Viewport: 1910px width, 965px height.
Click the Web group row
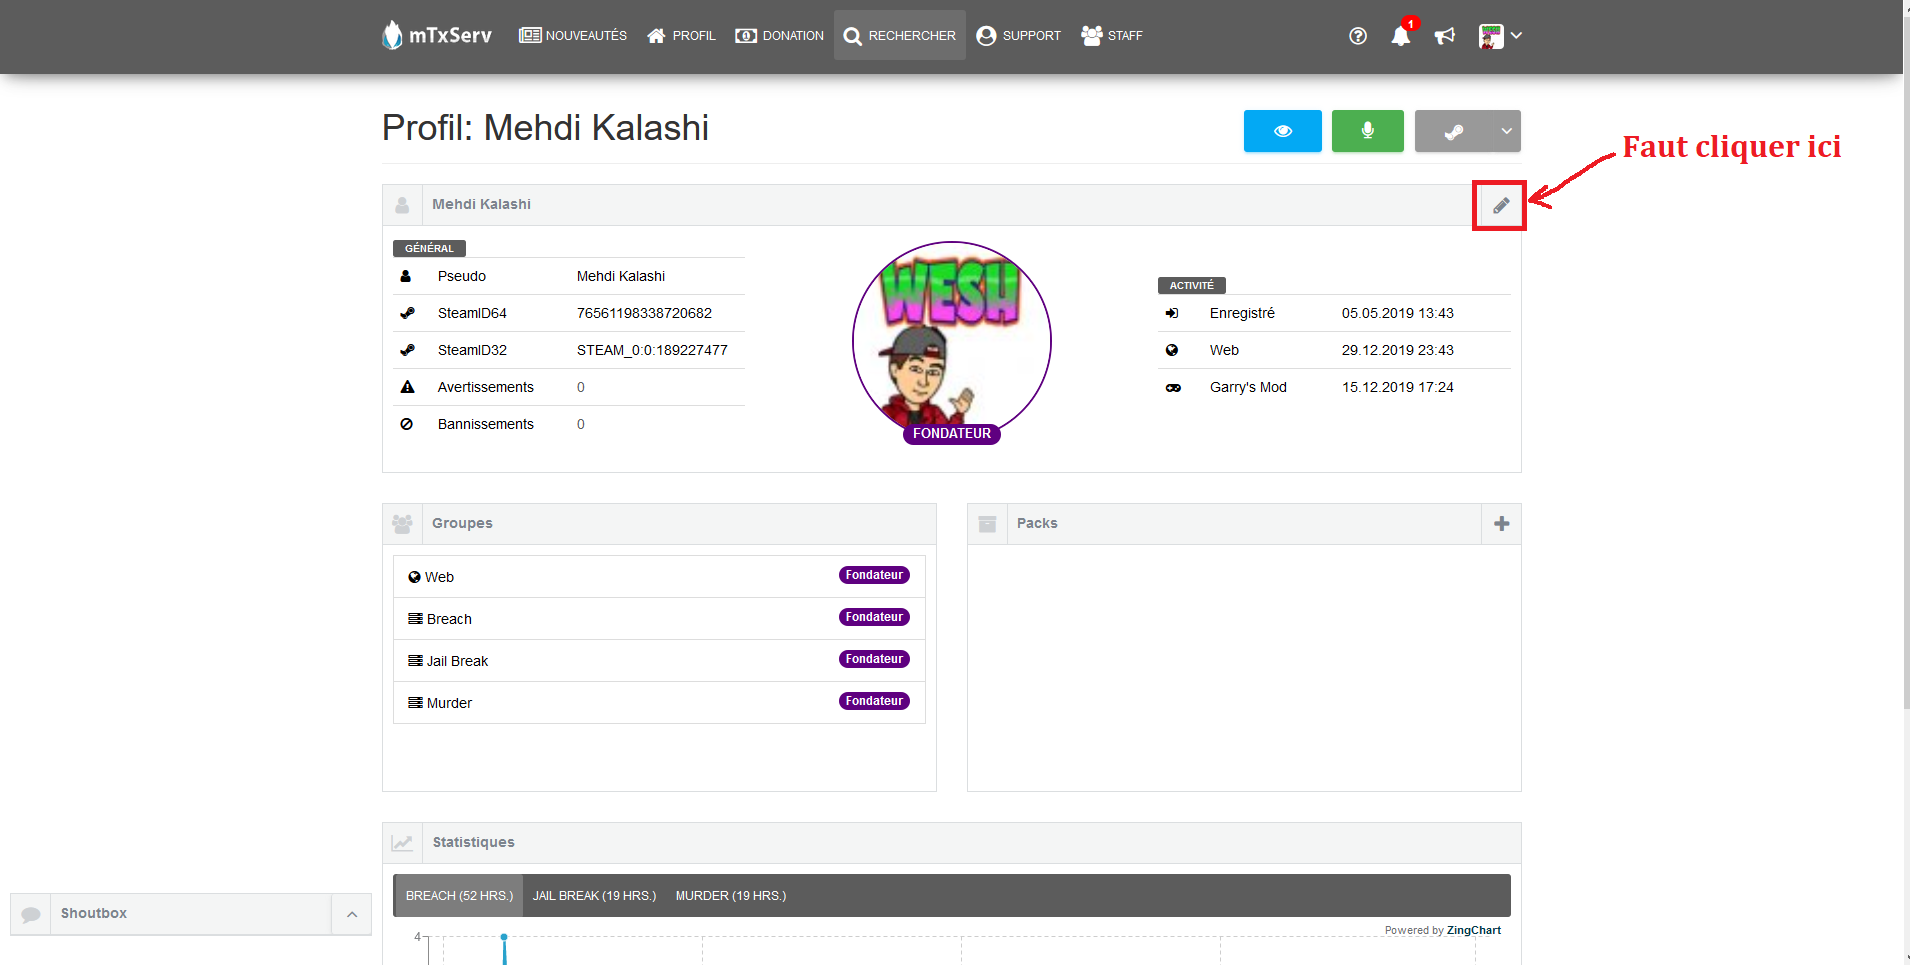[x=659, y=577]
